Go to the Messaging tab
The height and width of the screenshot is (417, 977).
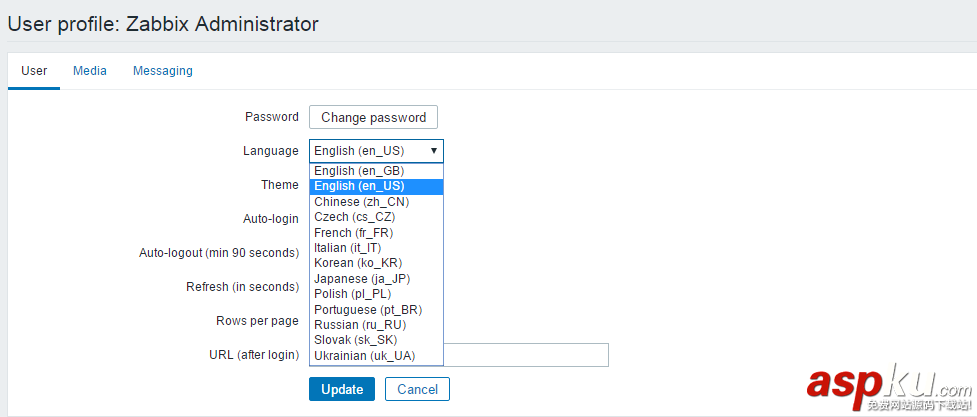(163, 71)
